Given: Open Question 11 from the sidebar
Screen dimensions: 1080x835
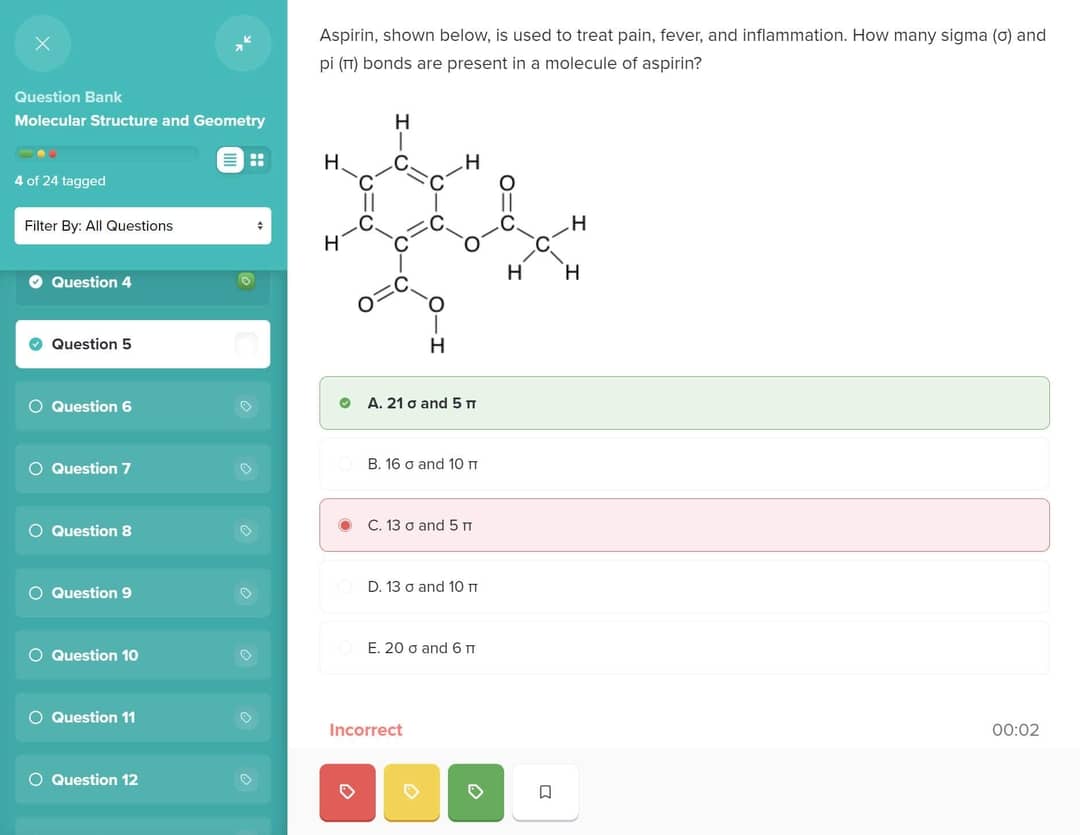Looking at the screenshot, I should click(120, 717).
